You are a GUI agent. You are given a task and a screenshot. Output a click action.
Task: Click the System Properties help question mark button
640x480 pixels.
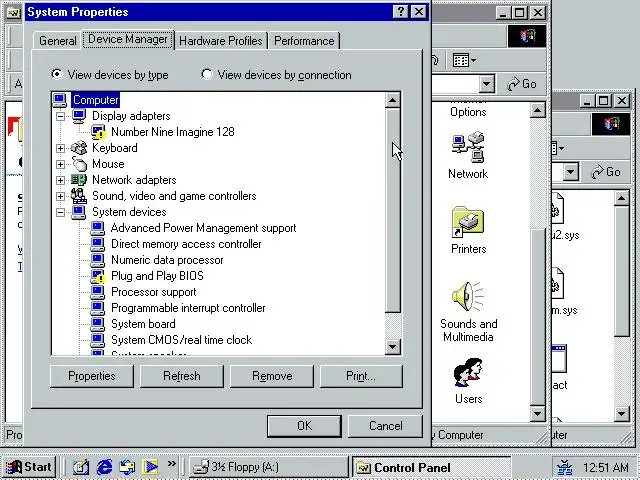coord(401,12)
